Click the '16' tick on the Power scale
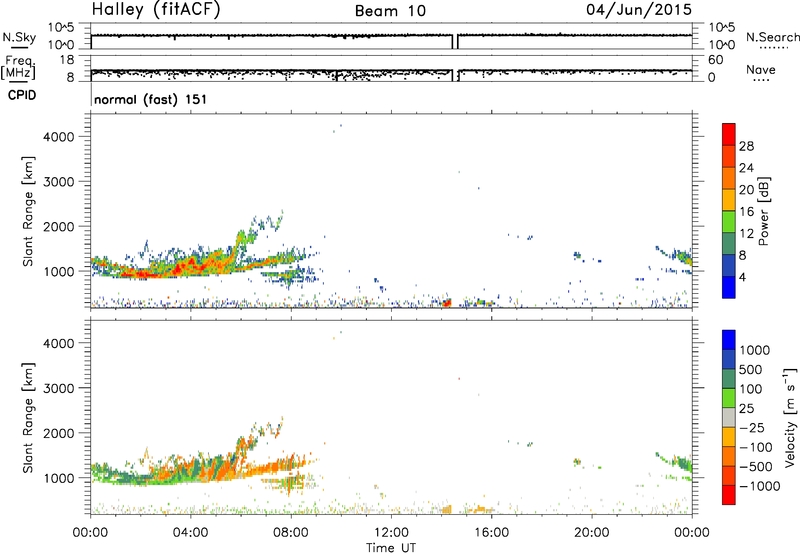Viewport: 800px width, 554px height. (746, 212)
